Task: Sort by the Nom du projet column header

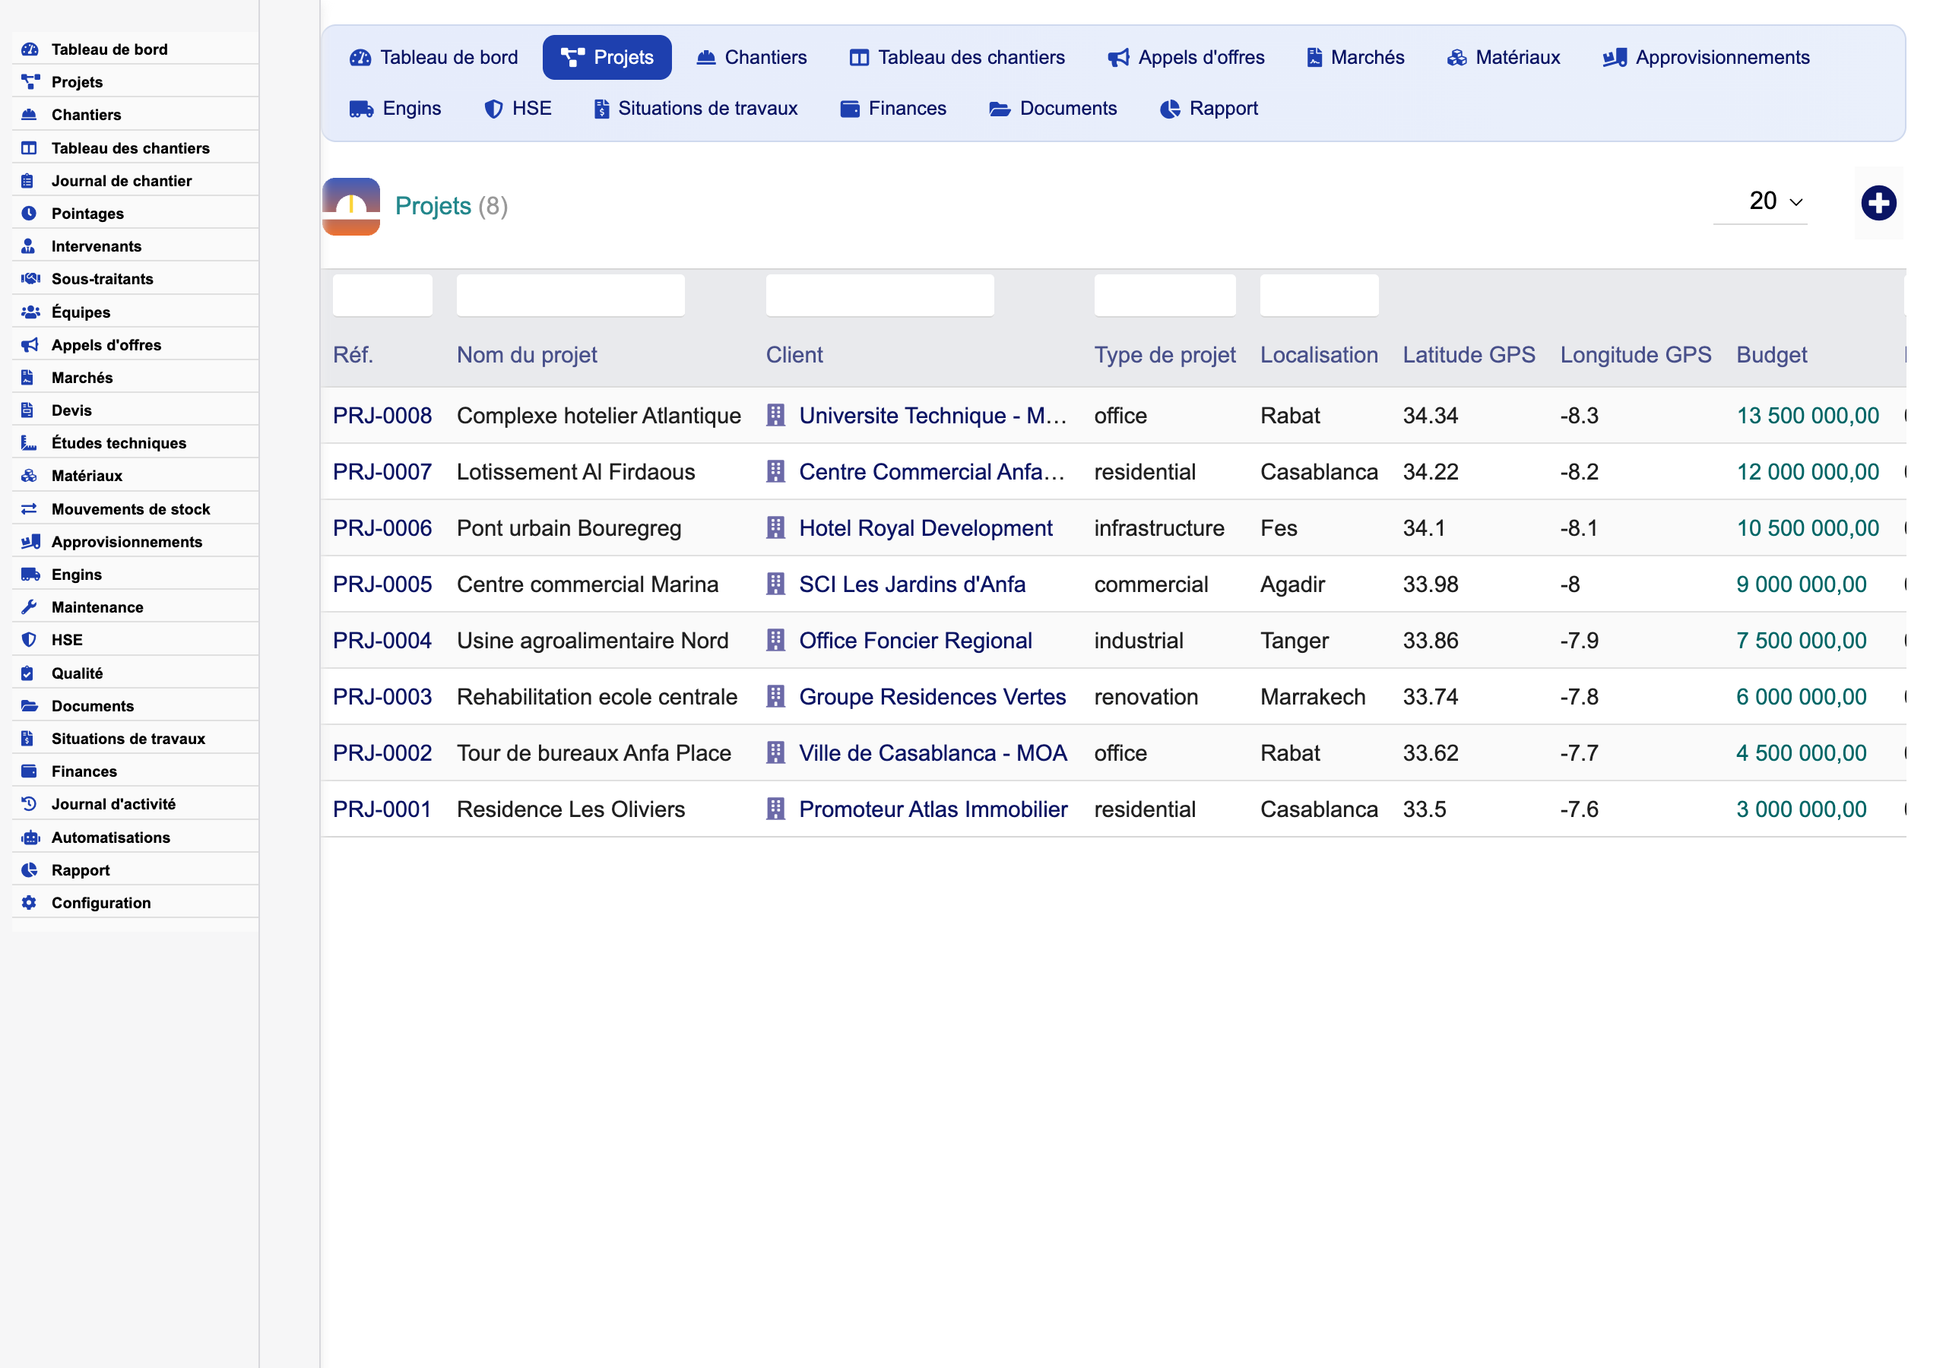Action: click(x=527, y=355)
